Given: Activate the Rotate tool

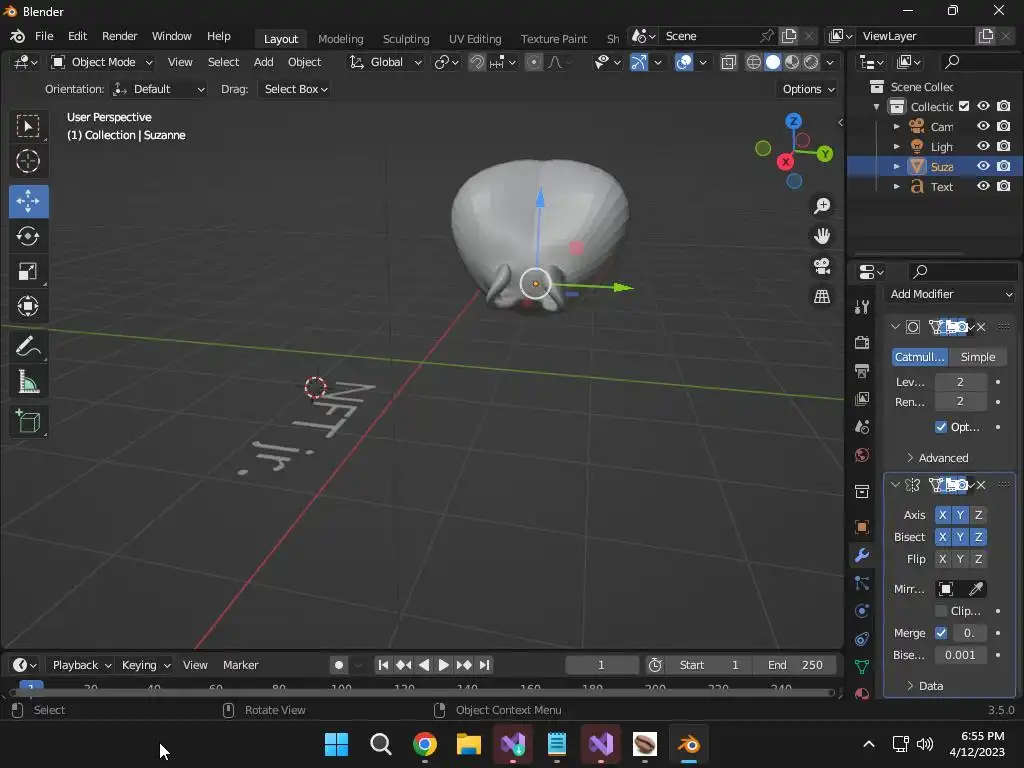Looking at the screenshot, I should click(x=28, y=236).
